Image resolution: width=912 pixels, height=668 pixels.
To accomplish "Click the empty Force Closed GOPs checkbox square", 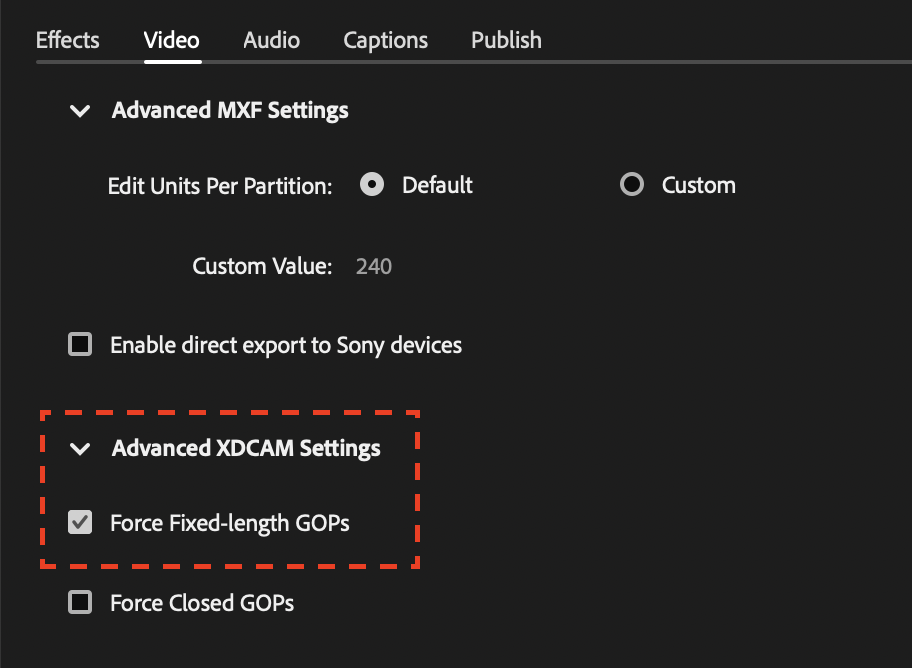I will click(79, 603).
